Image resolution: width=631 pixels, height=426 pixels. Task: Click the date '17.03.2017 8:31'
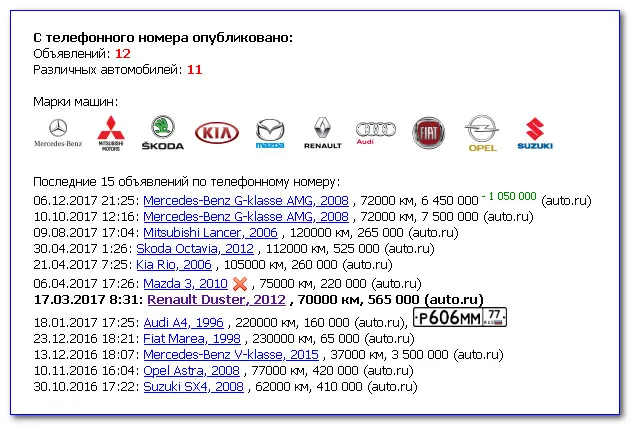(88, 300)
